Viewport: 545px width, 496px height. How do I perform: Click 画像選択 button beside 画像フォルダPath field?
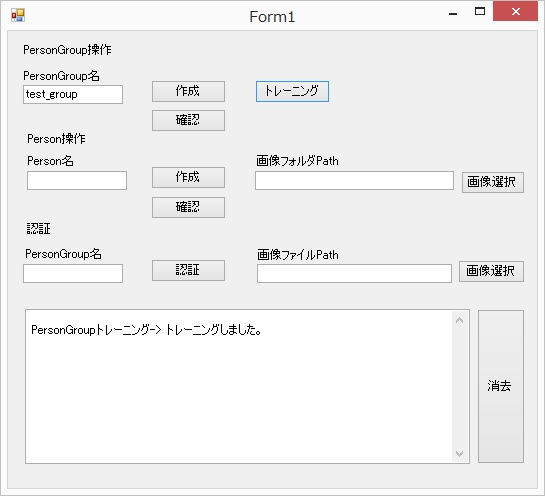493,182
